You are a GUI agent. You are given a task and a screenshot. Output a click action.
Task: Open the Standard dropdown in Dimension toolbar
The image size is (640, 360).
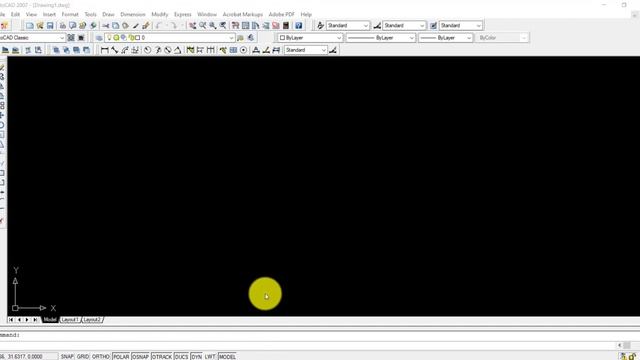coord(323,50)
